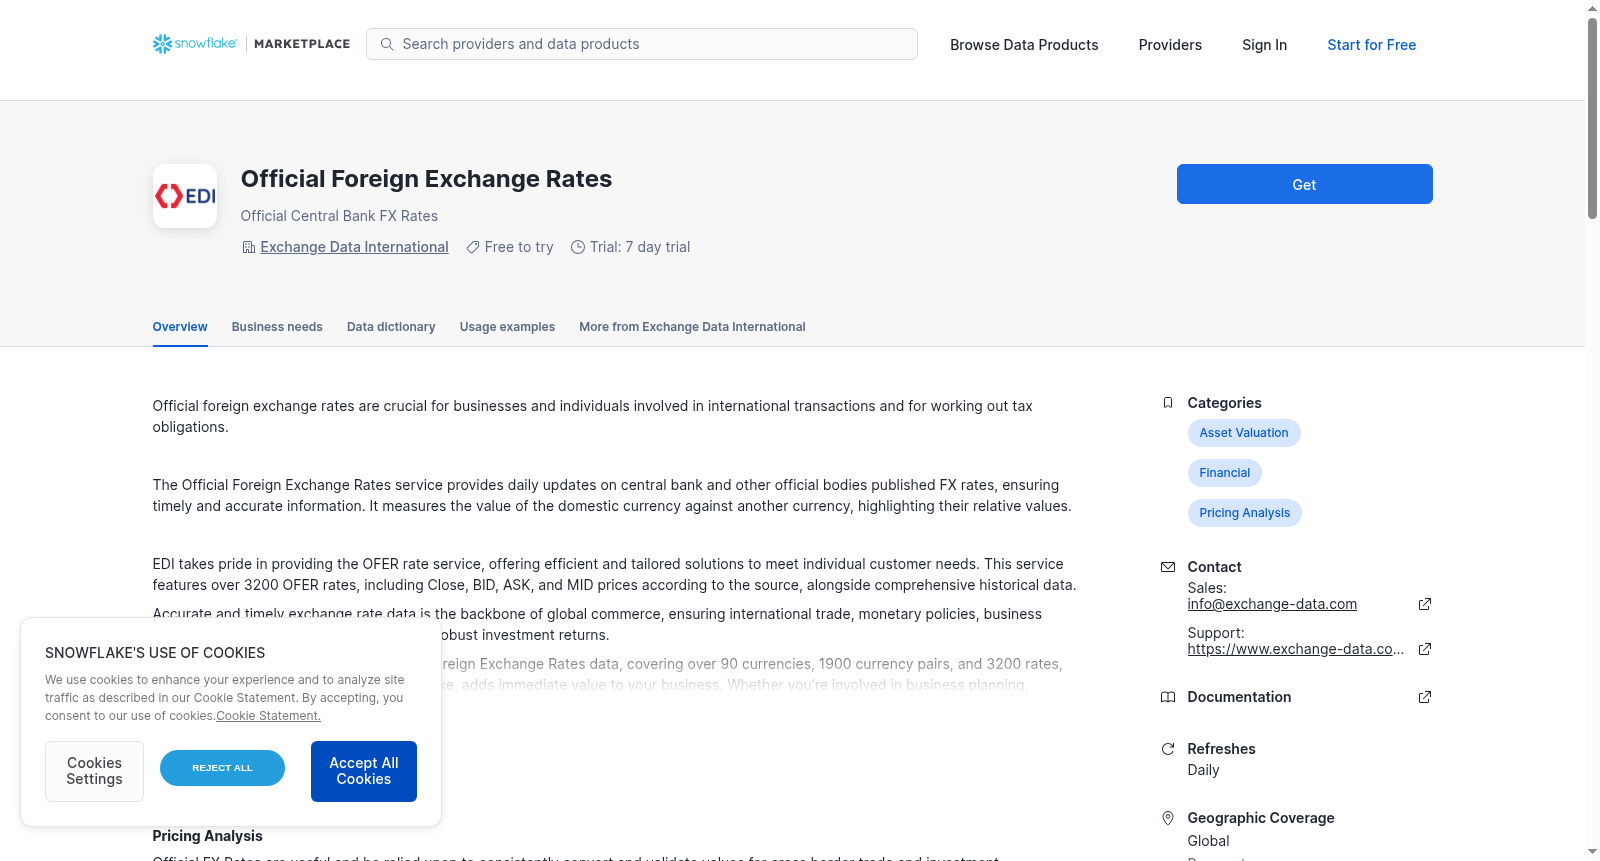Open external link icon beside sales email

tap(1425, 604)
